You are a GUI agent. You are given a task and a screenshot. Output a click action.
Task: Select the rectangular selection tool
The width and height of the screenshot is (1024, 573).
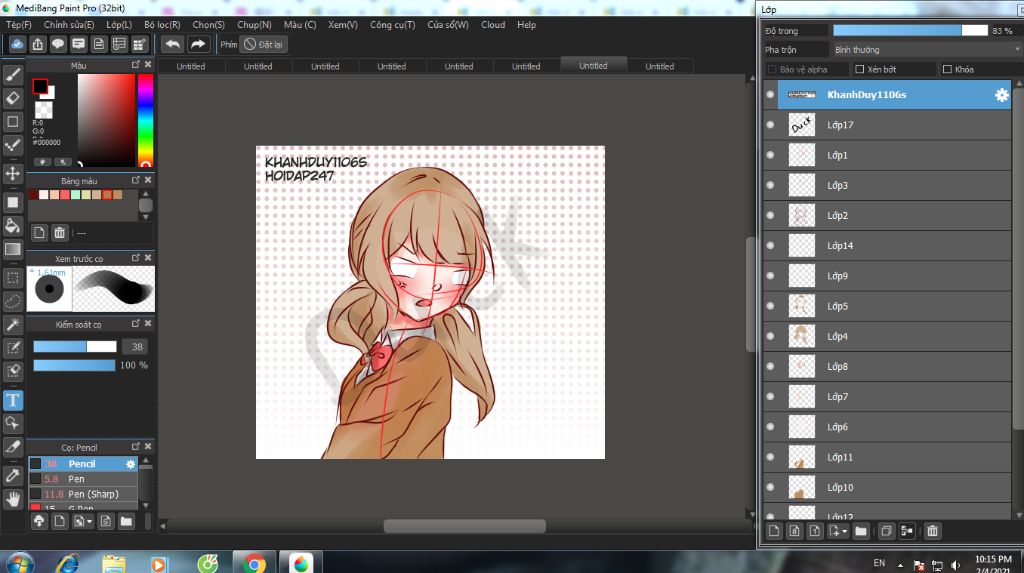[x=12, y=278]
